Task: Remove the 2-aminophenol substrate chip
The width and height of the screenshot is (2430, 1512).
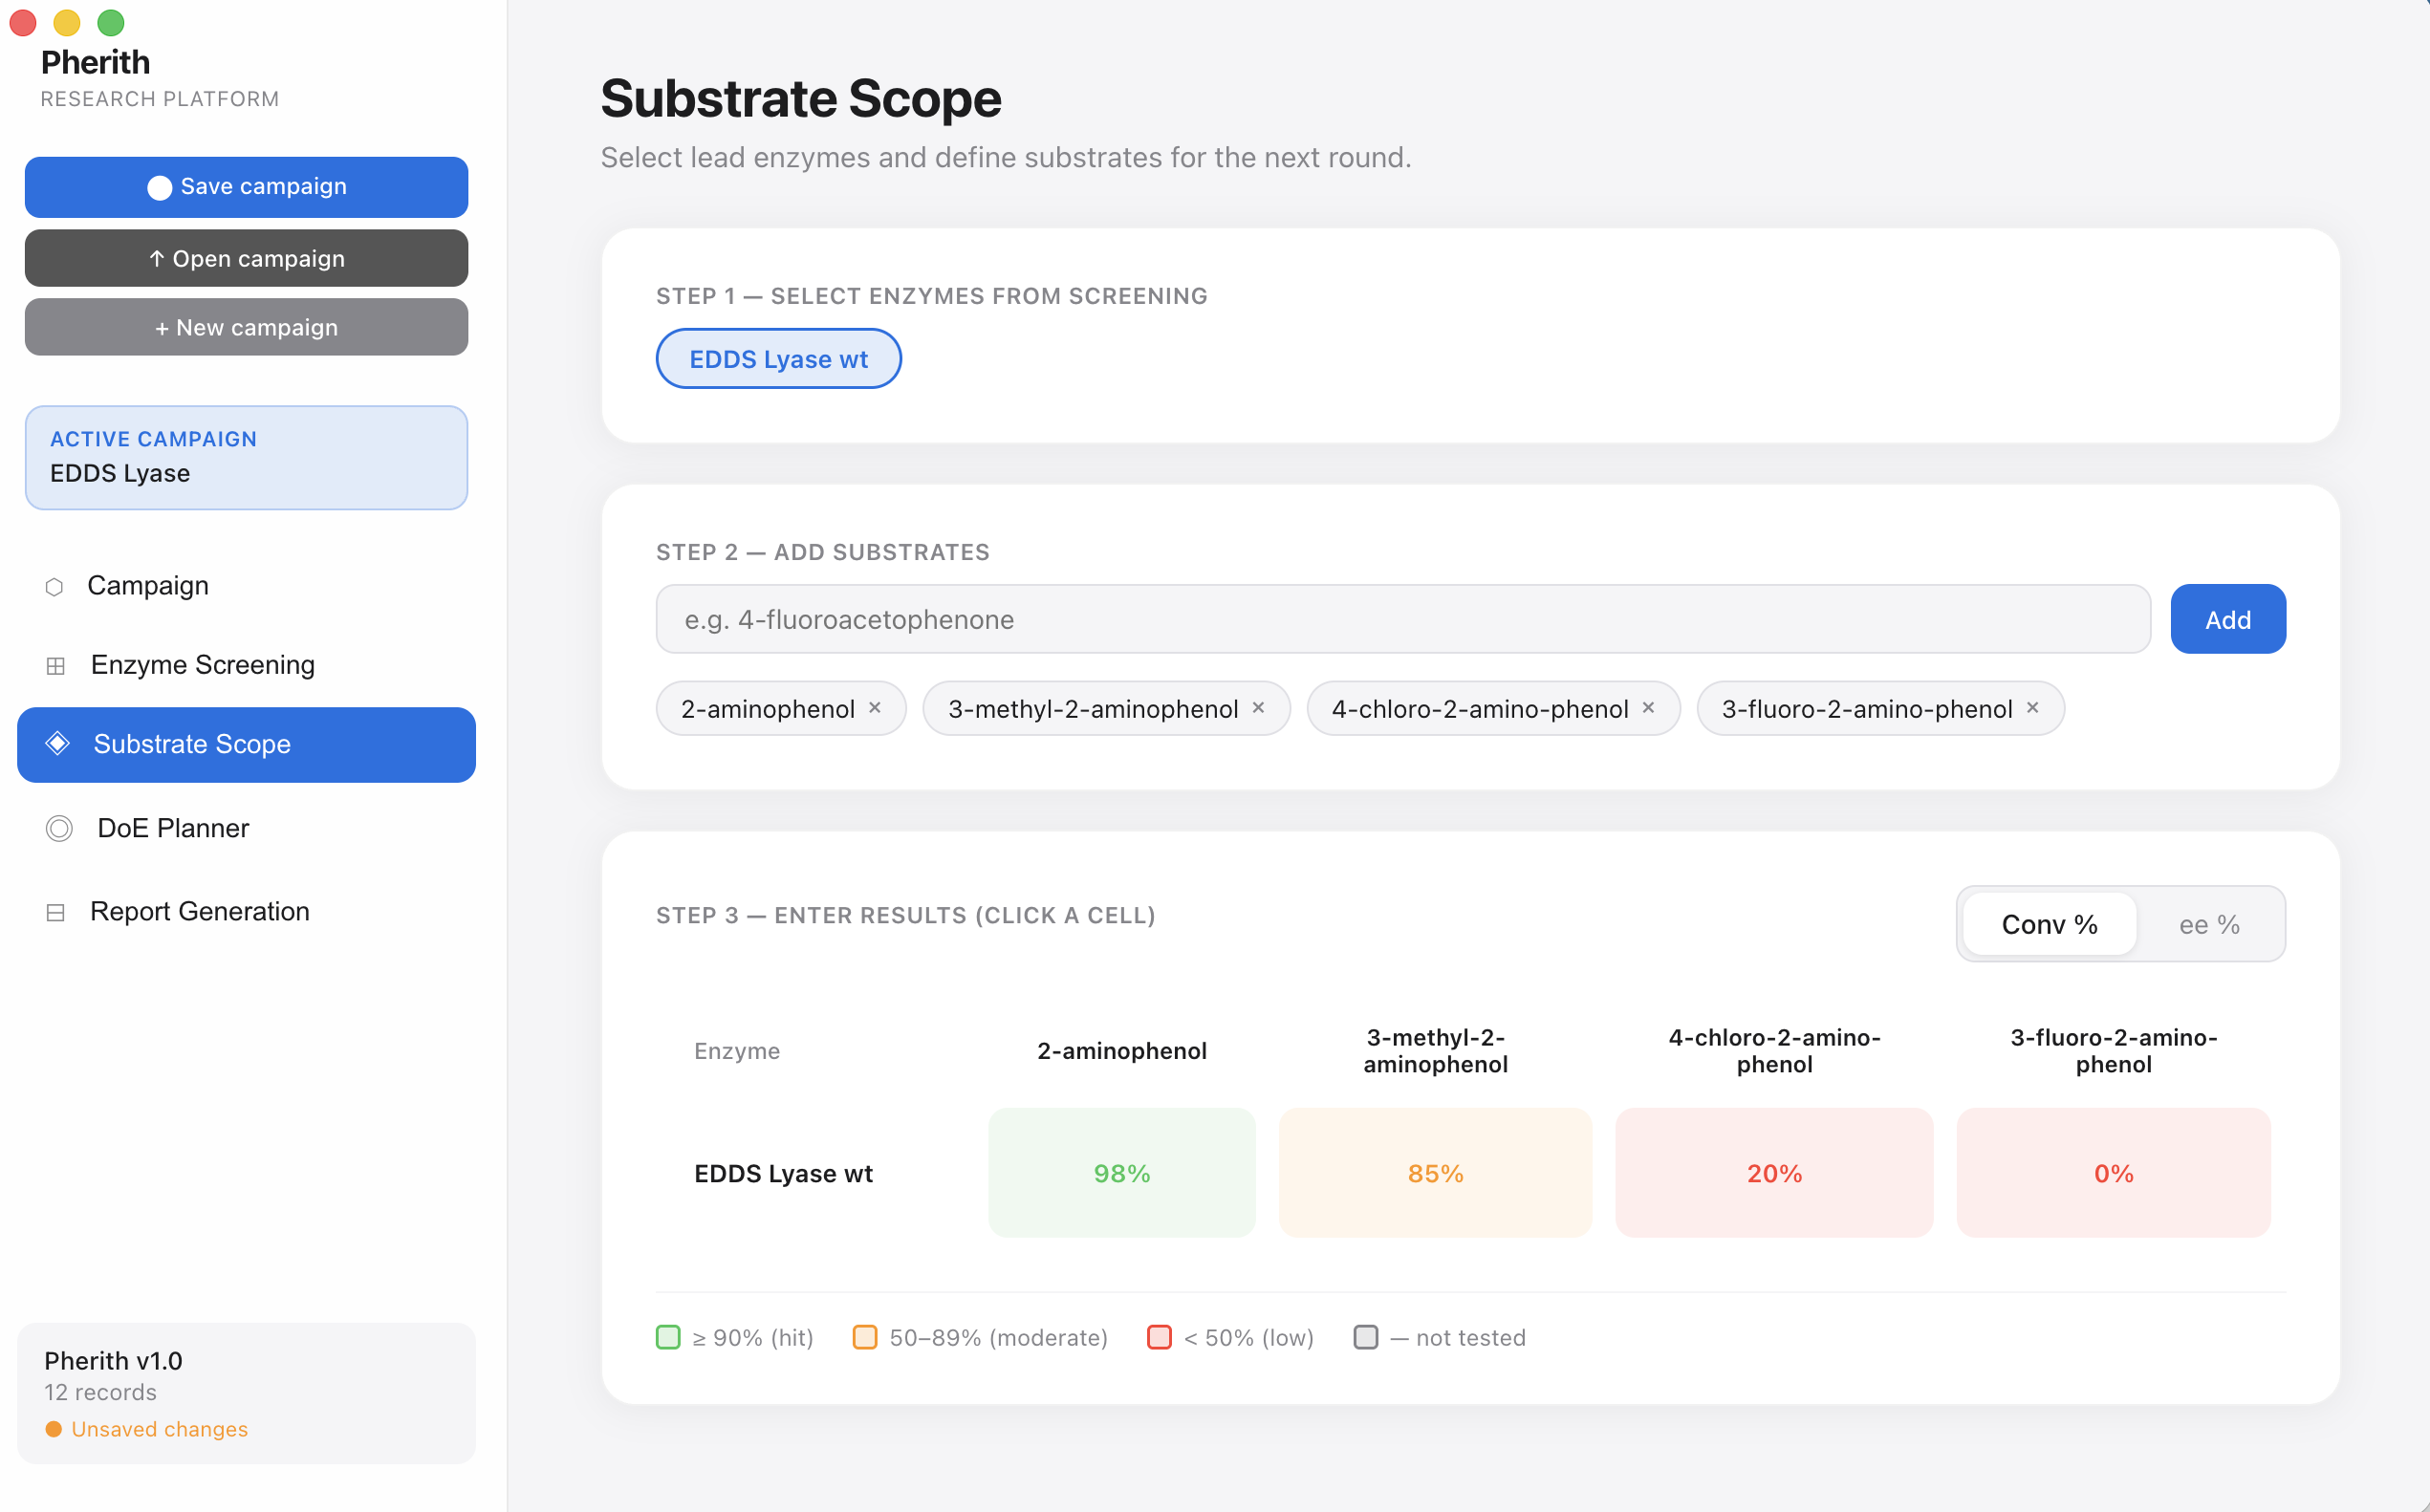Action: coord(875,707)
